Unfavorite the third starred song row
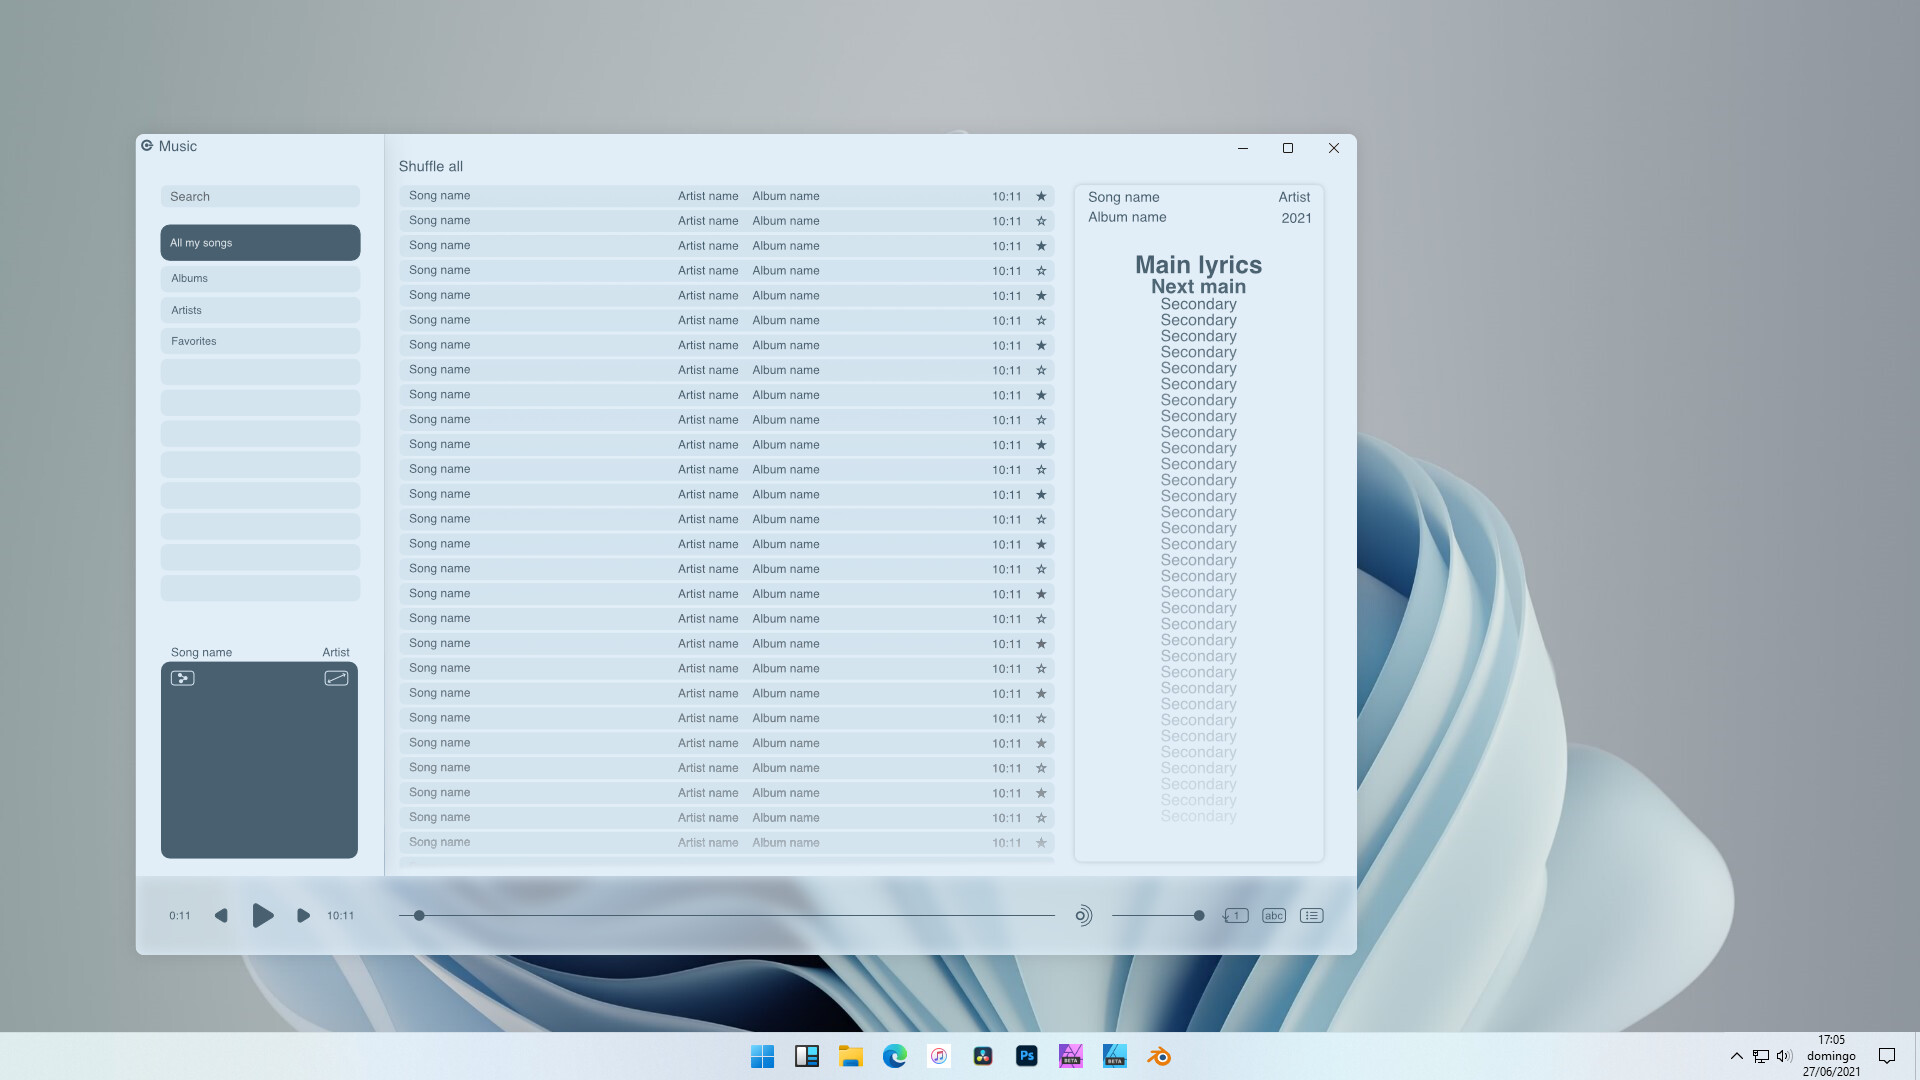The image size is (1920, 1080). tap(1040, 295)
